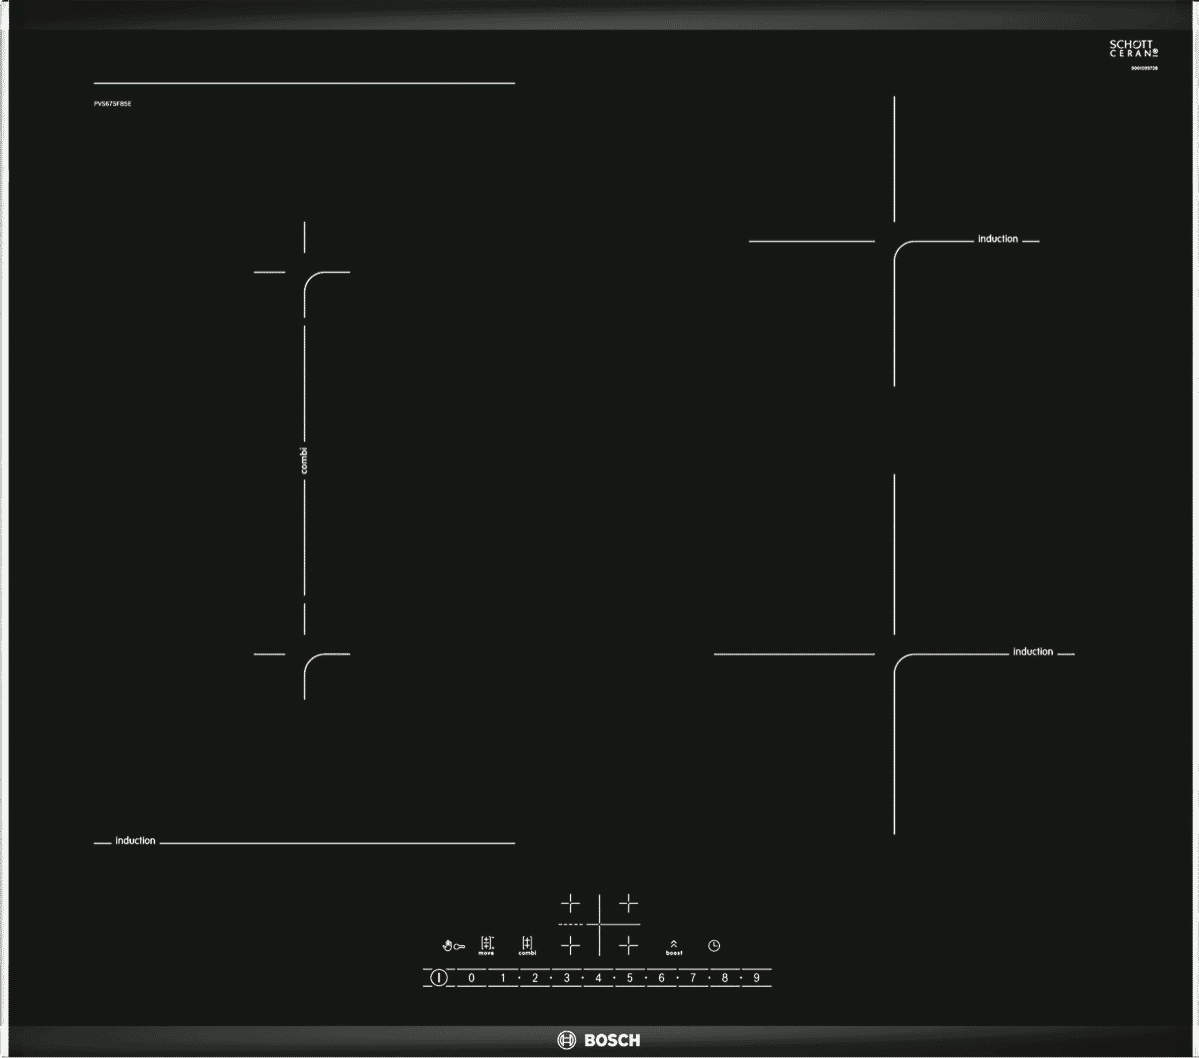The height and width of the screenshot is (1058, 1199).
Task: Select the rear-left cooking zone cross
Action: coord(570,902)
